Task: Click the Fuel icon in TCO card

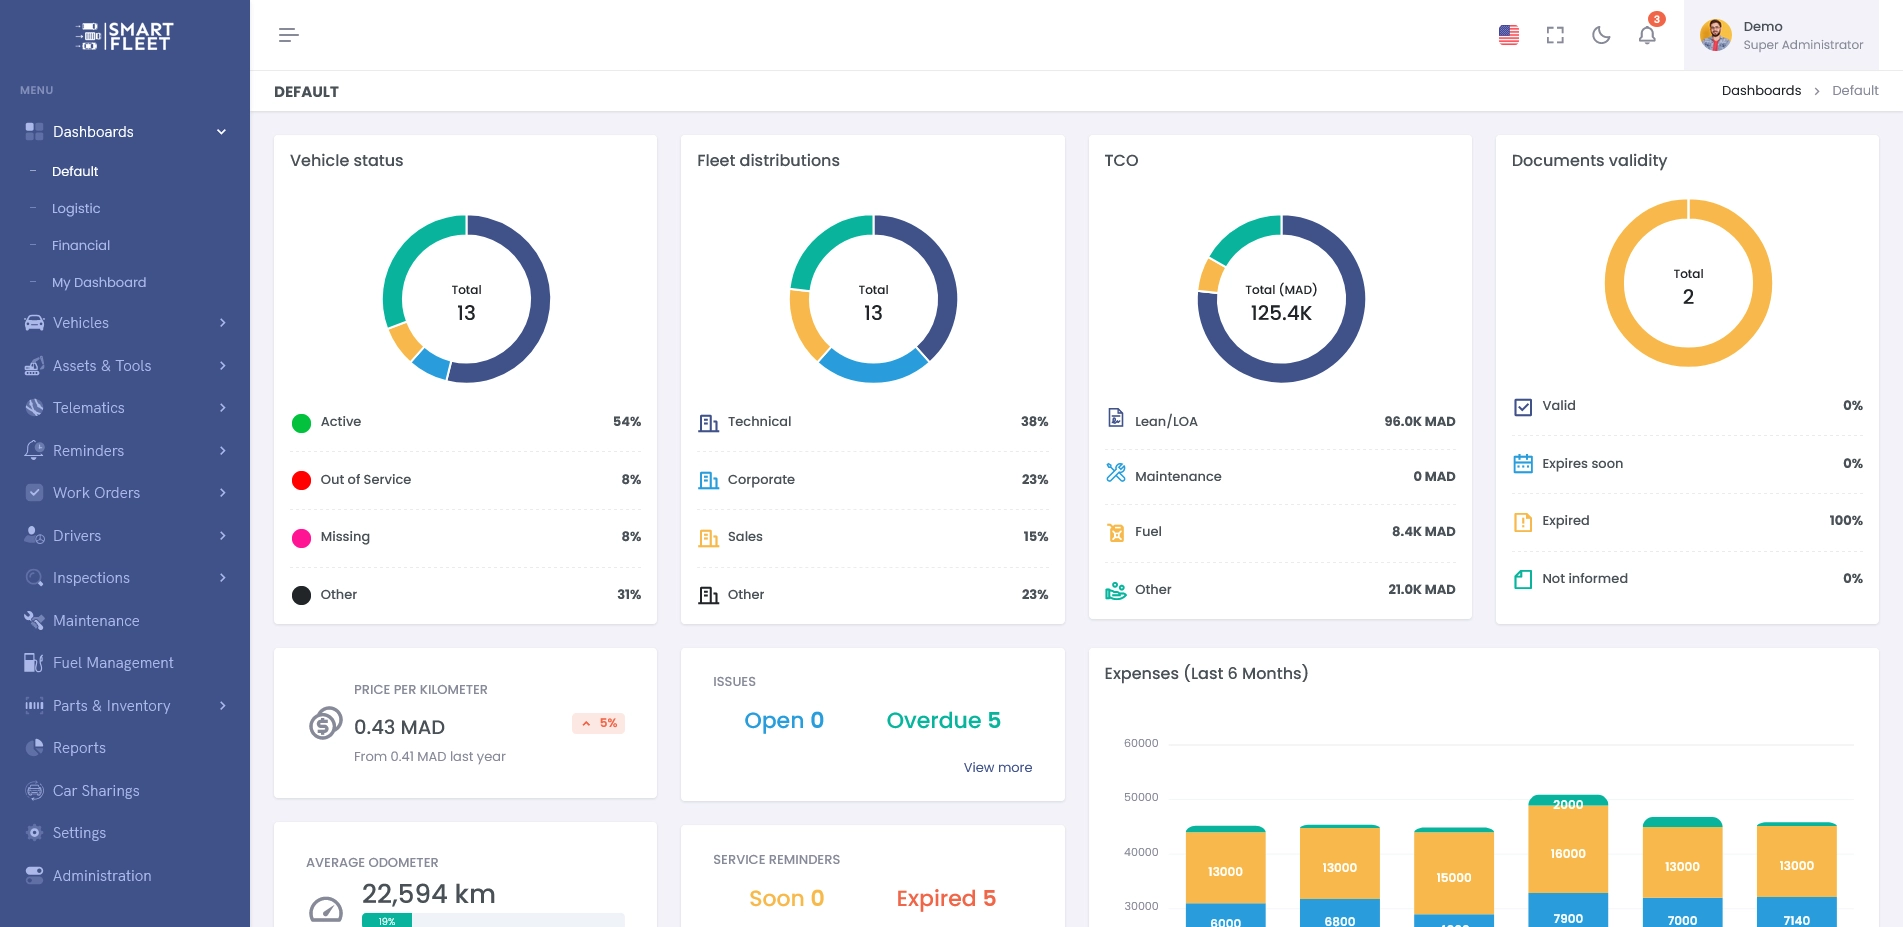Action: point(1115,532)
